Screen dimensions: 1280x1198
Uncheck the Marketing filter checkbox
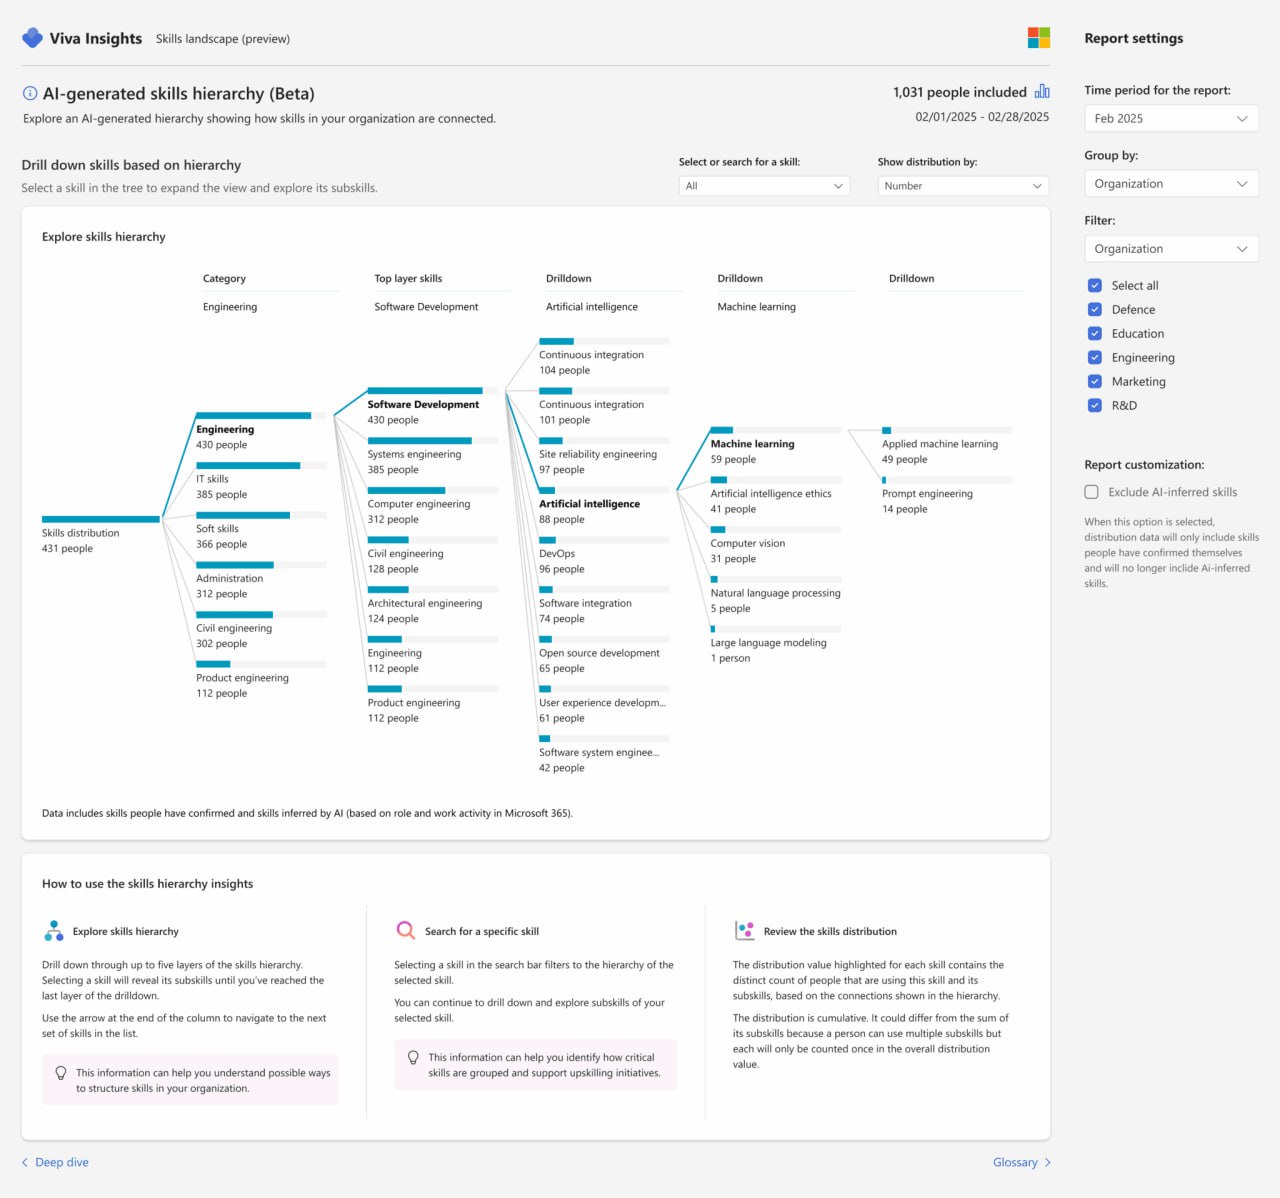tap(1095, 381)
